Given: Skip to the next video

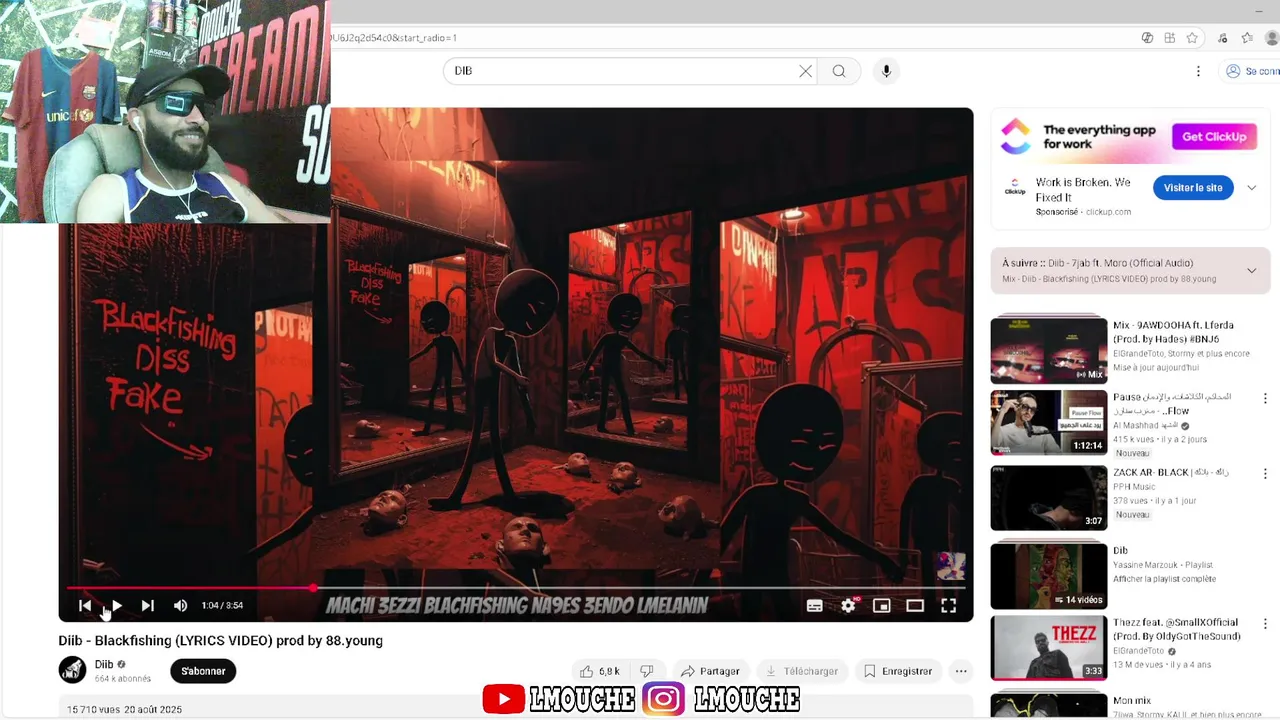Looking at the screenshot, I should coord(148,605).
